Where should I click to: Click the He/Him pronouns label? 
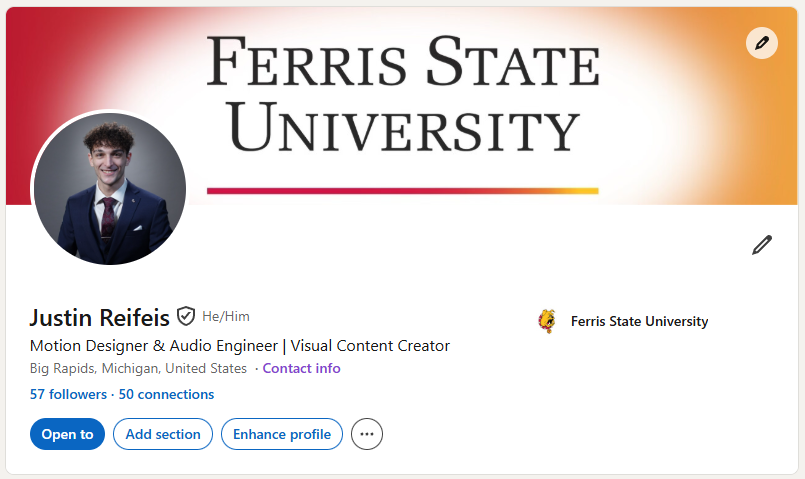click(x=226, y=317)
